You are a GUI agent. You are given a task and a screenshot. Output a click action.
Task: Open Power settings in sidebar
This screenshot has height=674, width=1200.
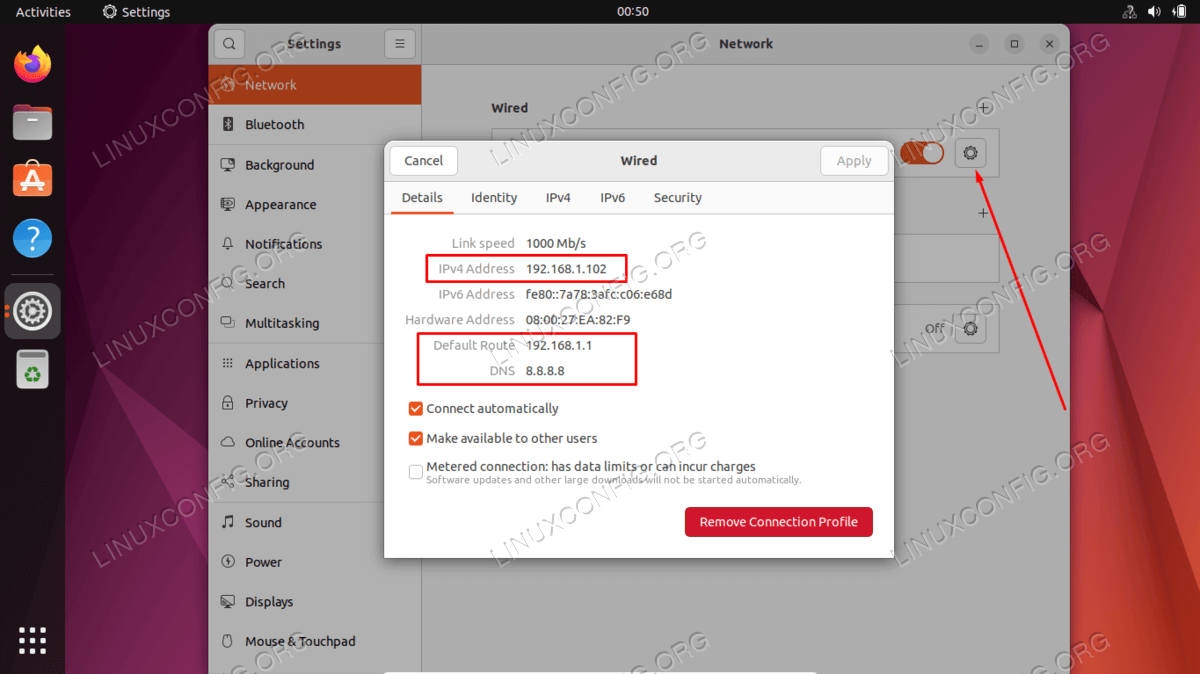click(x=314, y=562)
